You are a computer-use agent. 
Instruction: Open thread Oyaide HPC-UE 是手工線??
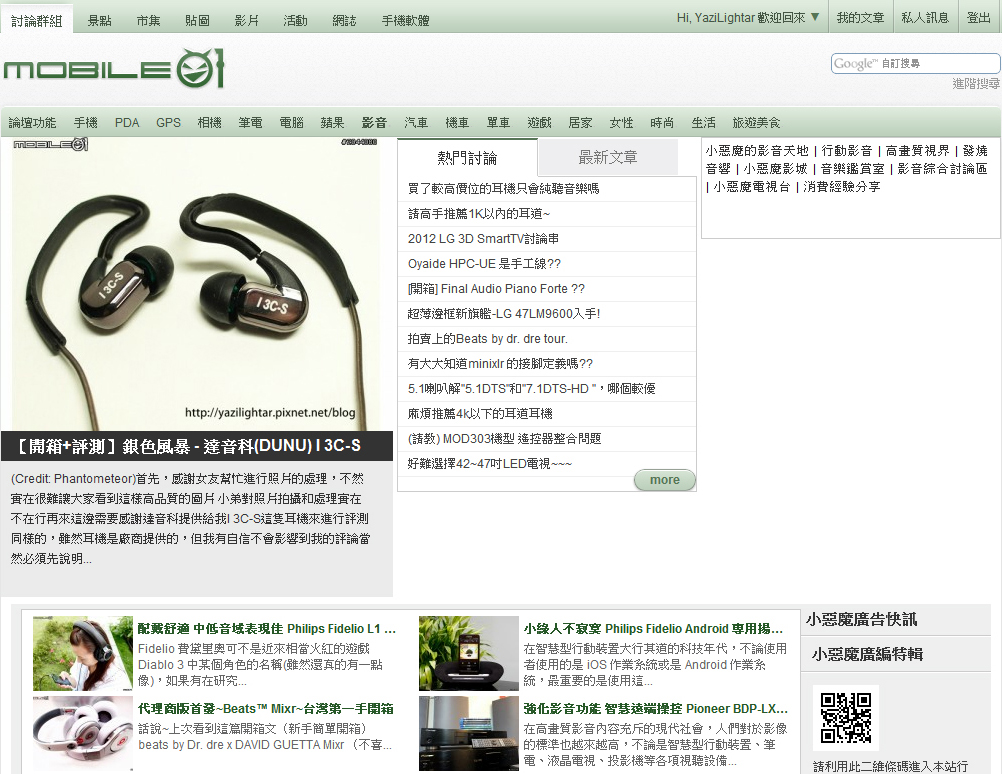tap(484, 263)
